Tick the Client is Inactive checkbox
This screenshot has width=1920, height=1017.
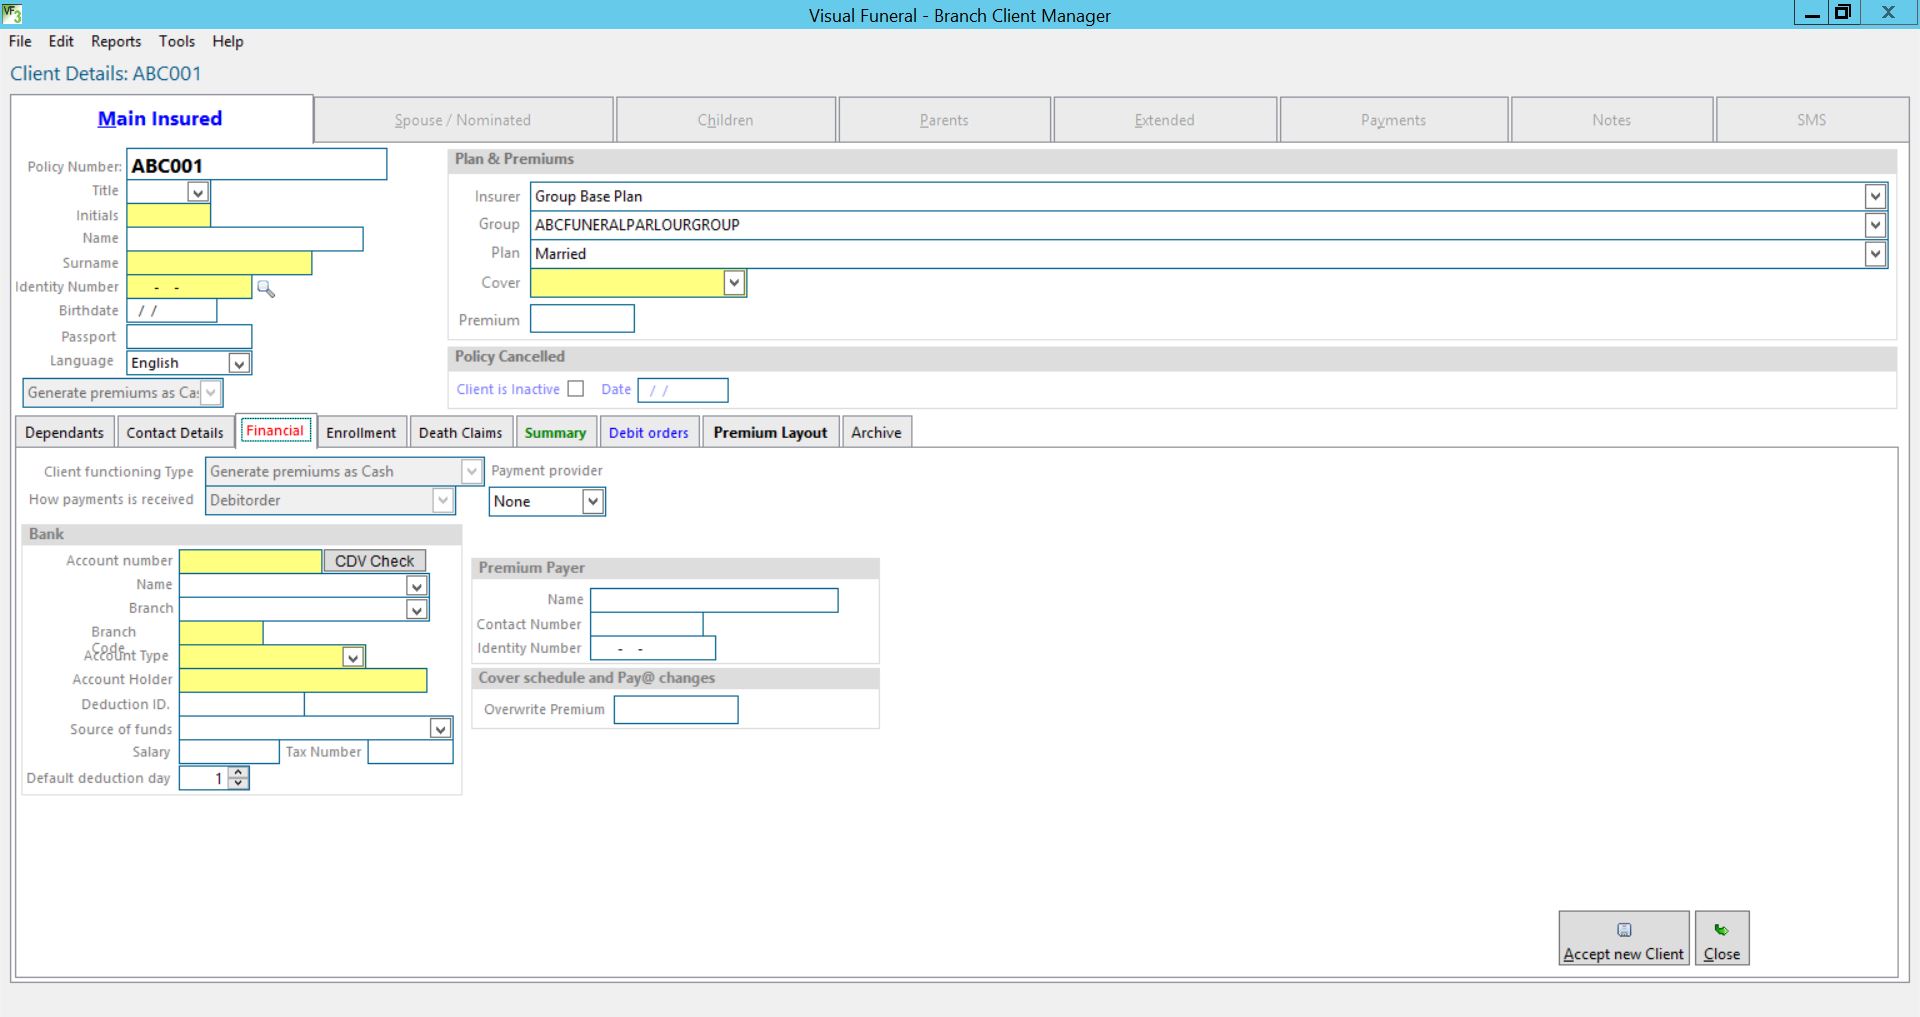[576, 389]
